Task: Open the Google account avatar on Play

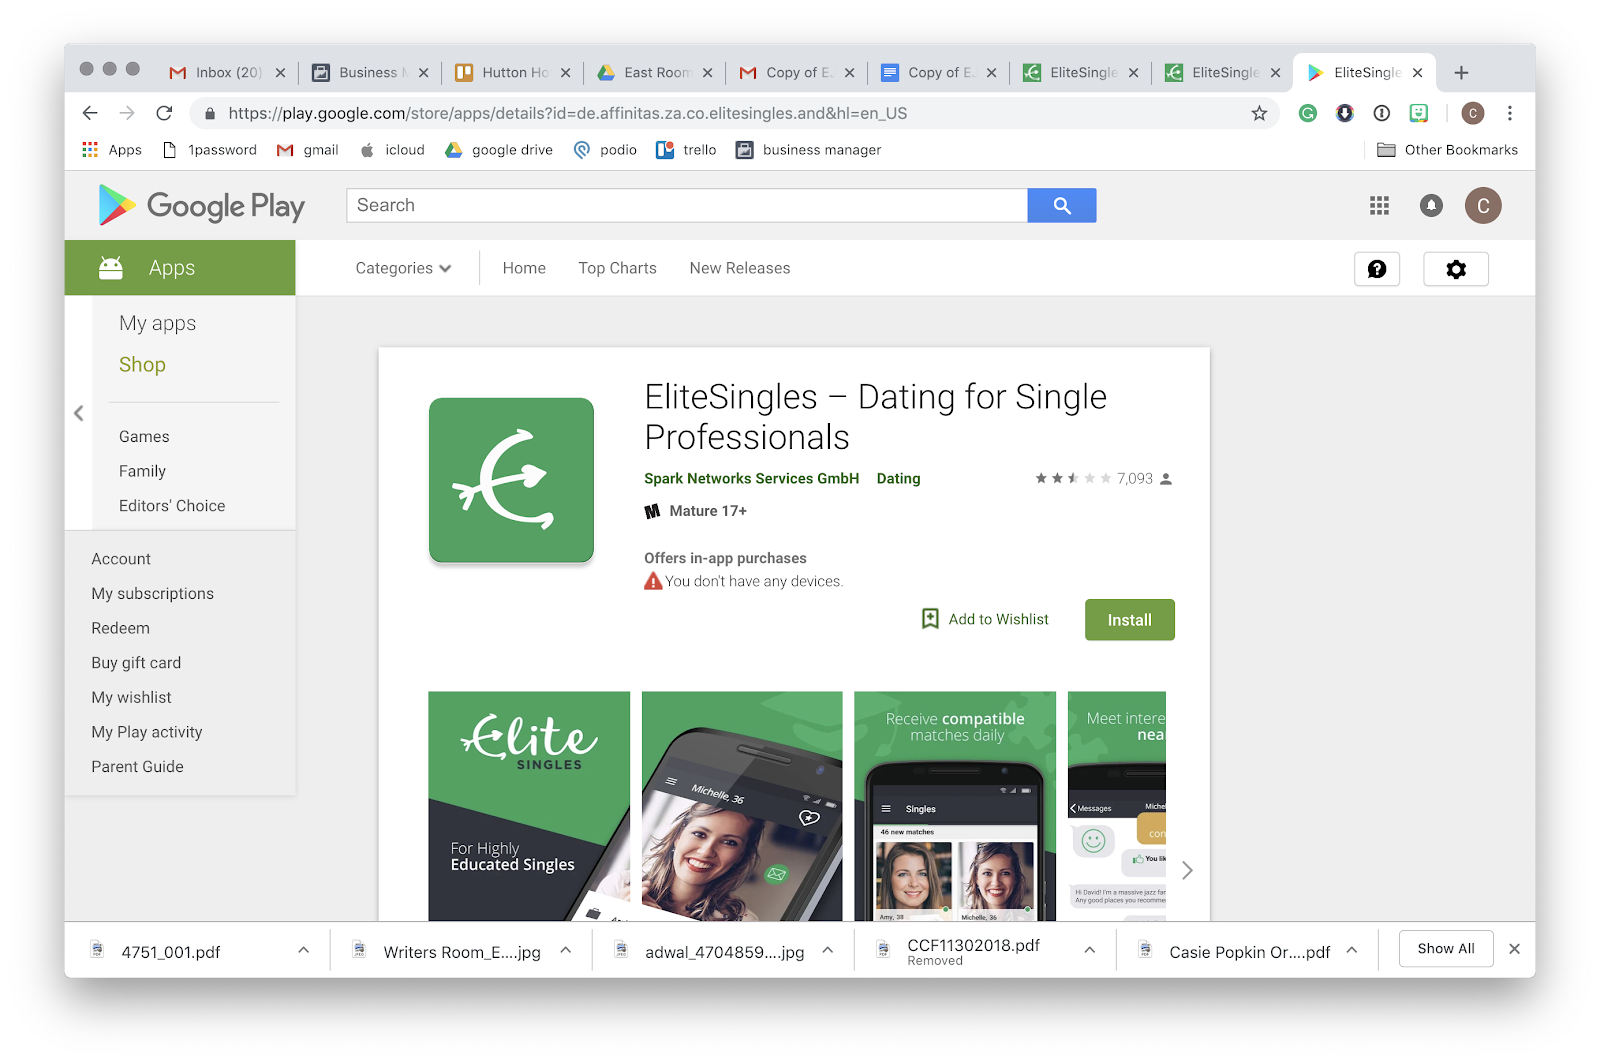Action: (1483, 205)
